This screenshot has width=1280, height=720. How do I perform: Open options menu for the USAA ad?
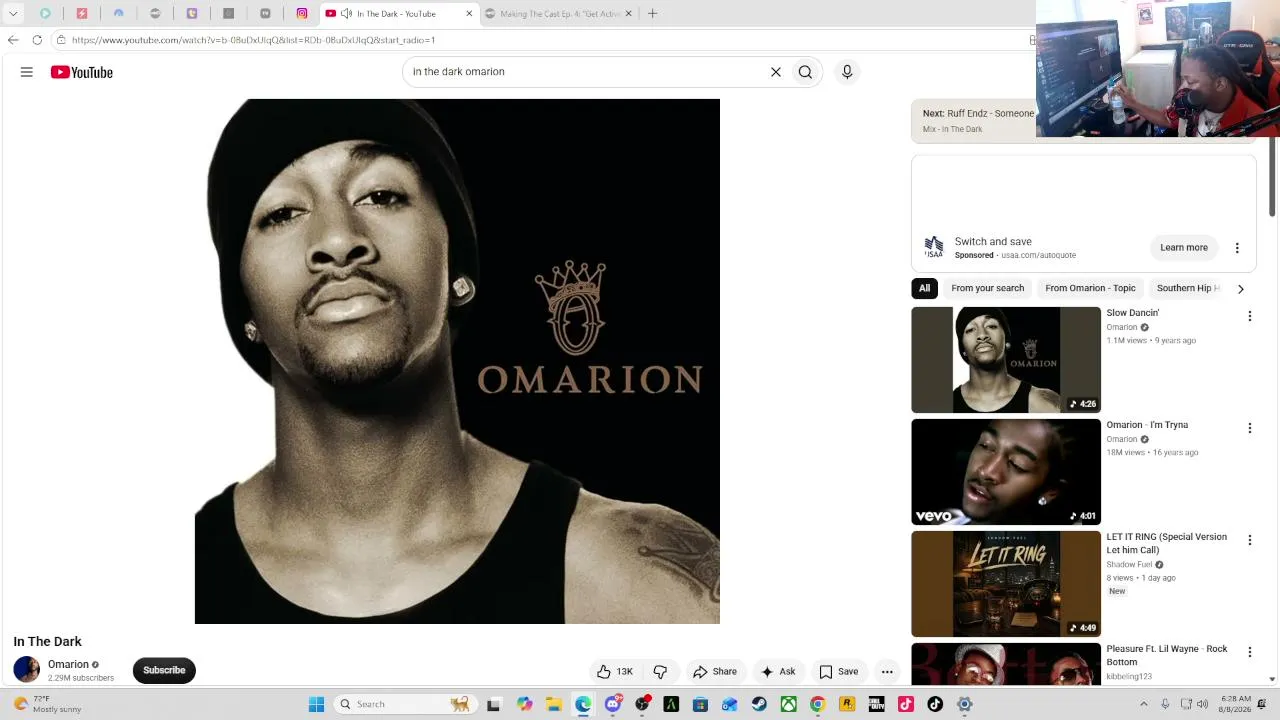coord(1237,248)
